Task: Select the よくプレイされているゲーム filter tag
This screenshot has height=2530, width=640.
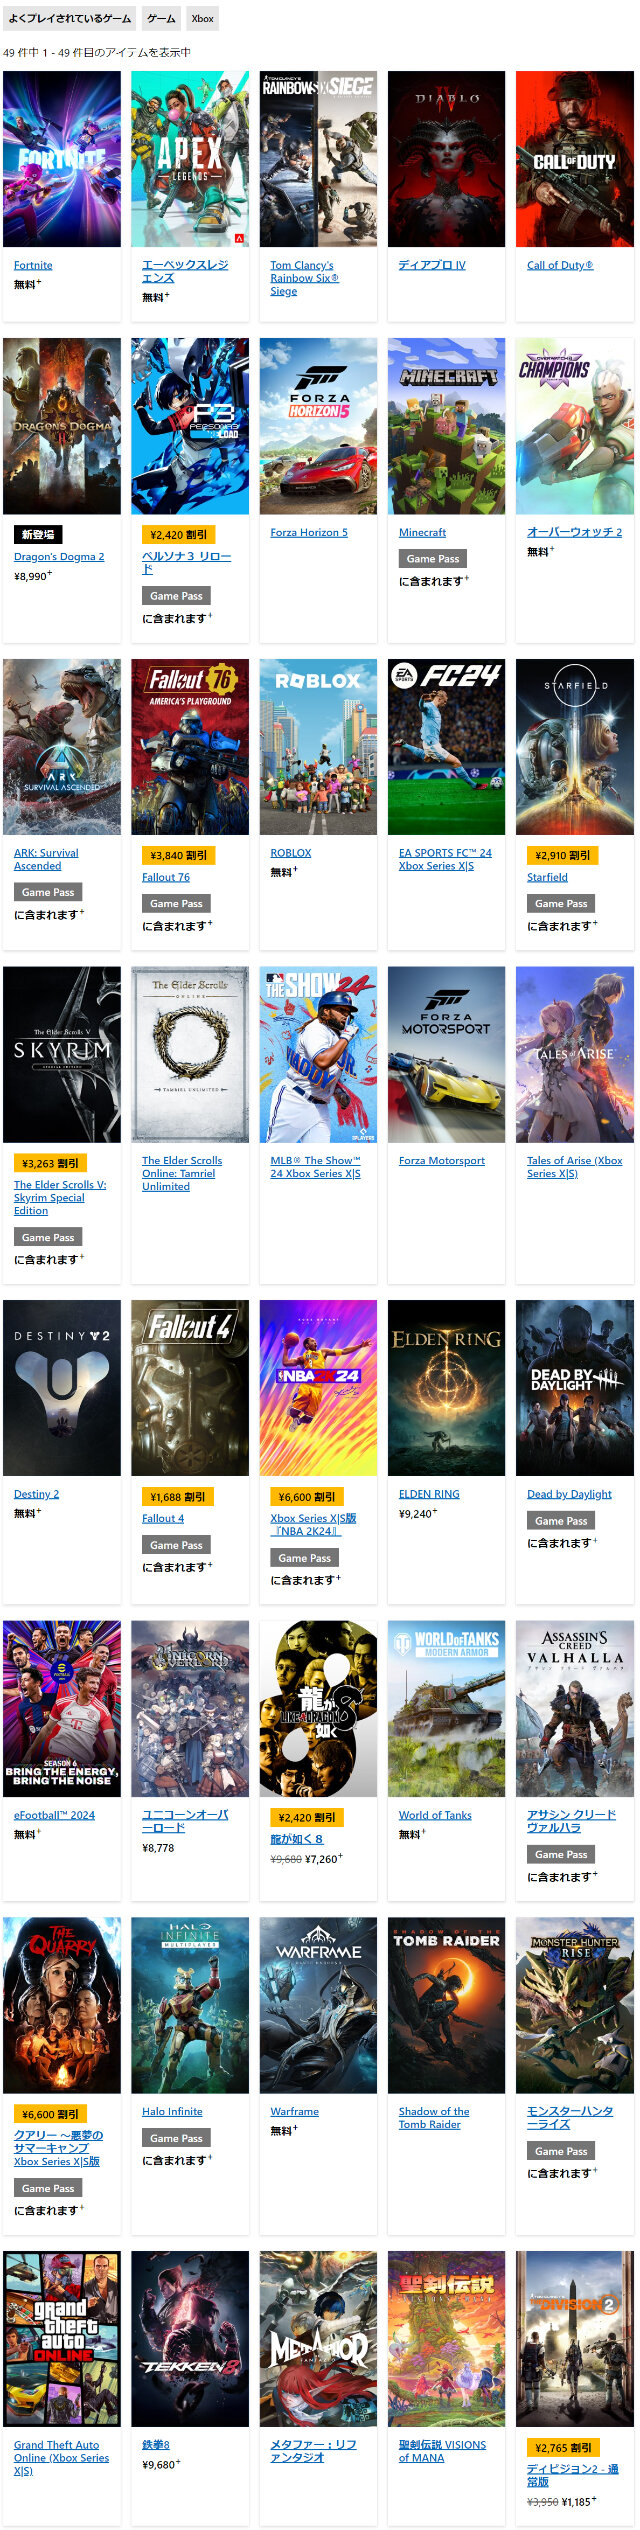Action: (x=70, y=19)
